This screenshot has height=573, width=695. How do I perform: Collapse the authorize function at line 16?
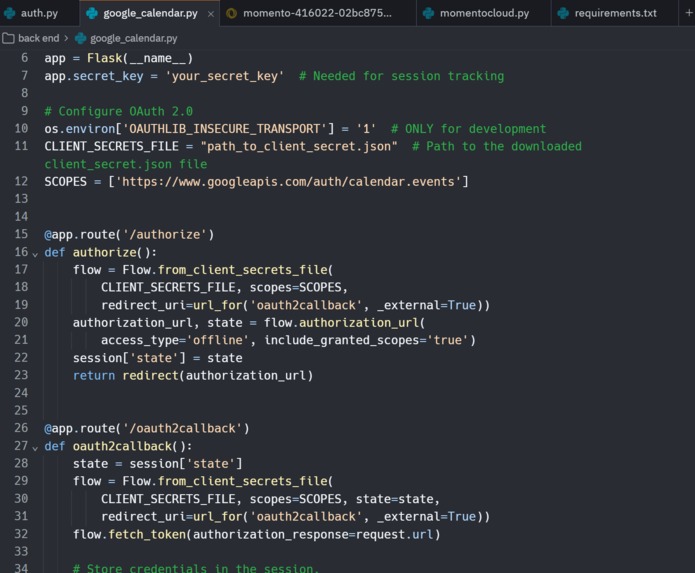(35, 254)
